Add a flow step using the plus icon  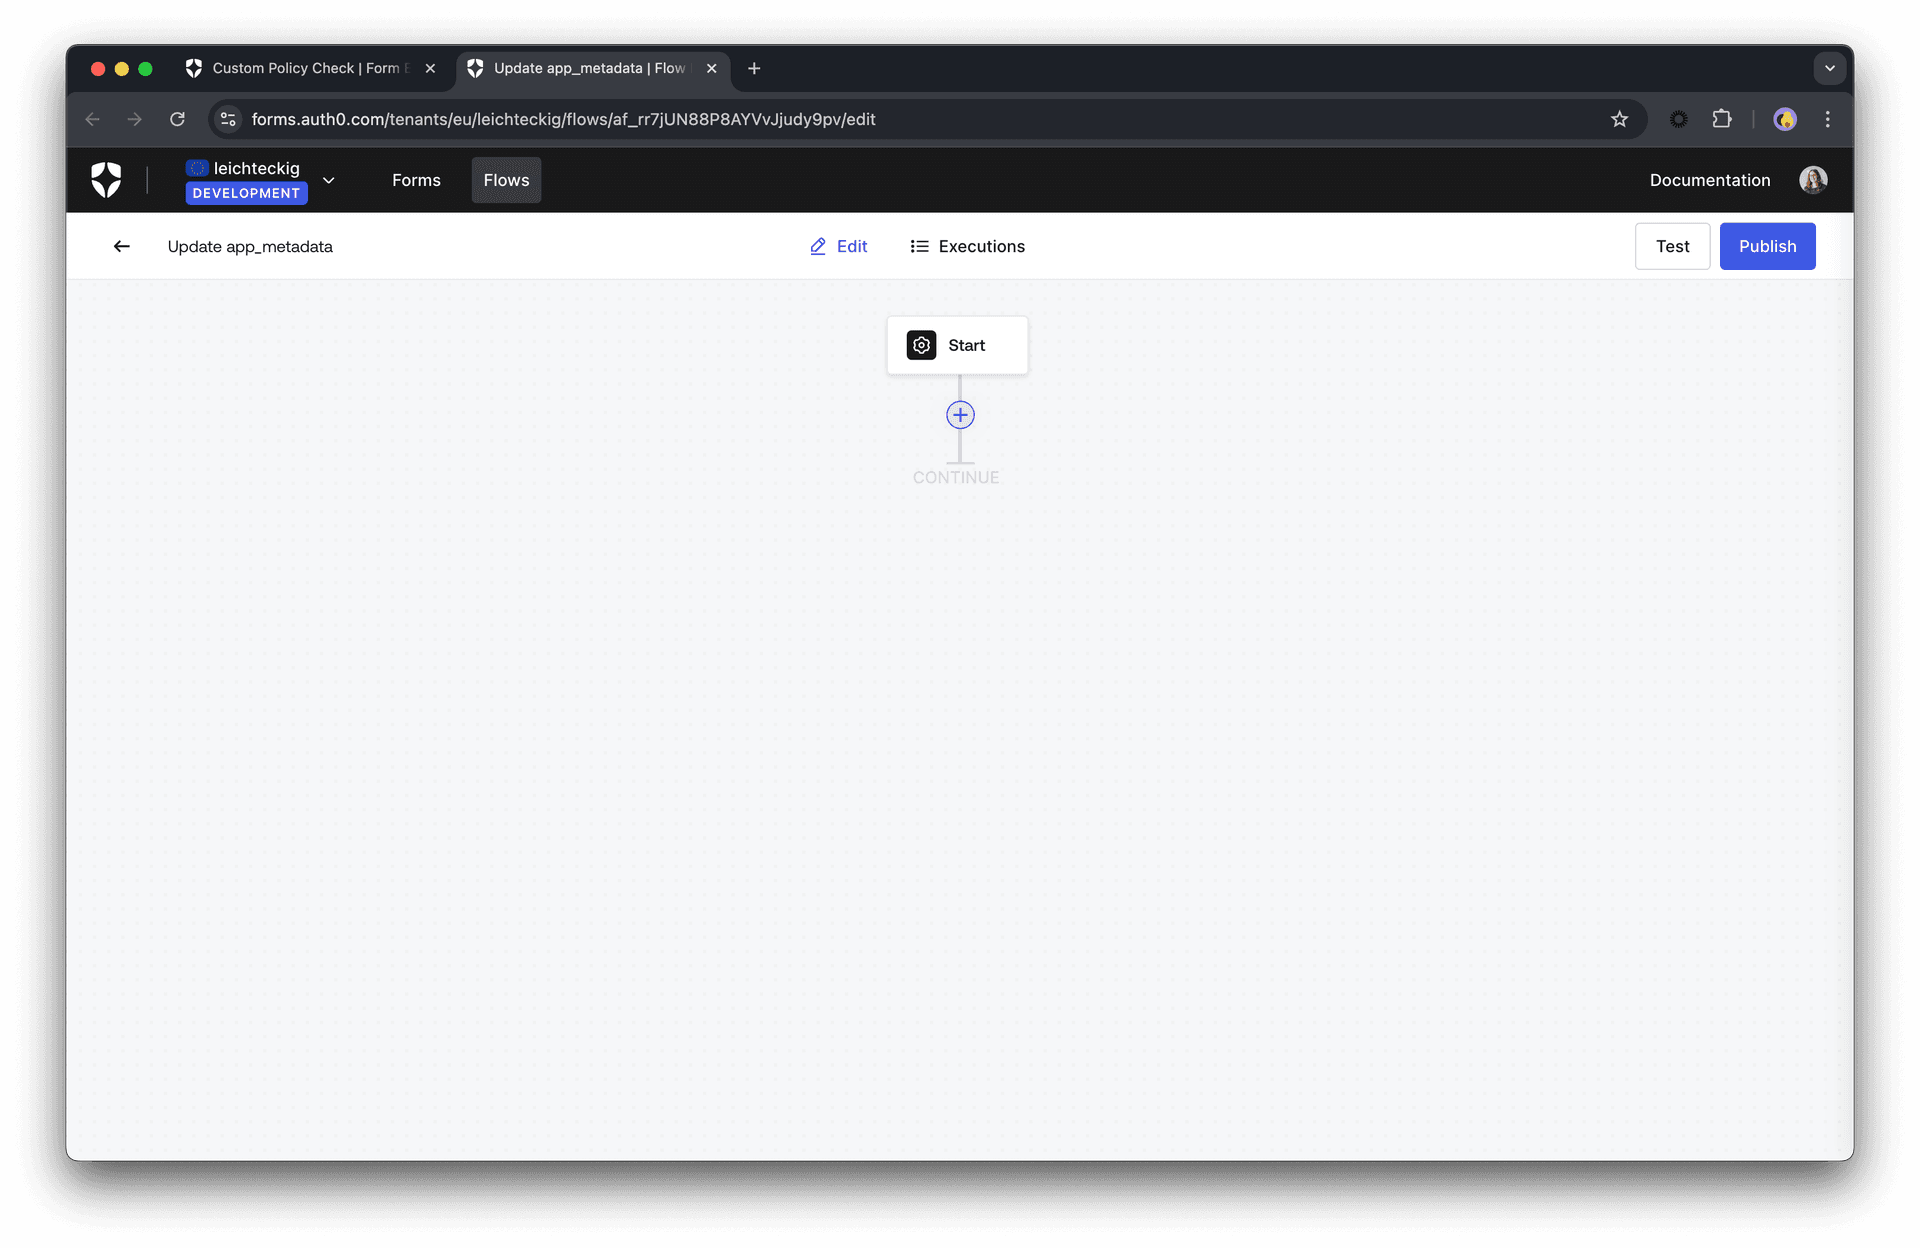tap(959, 414)
